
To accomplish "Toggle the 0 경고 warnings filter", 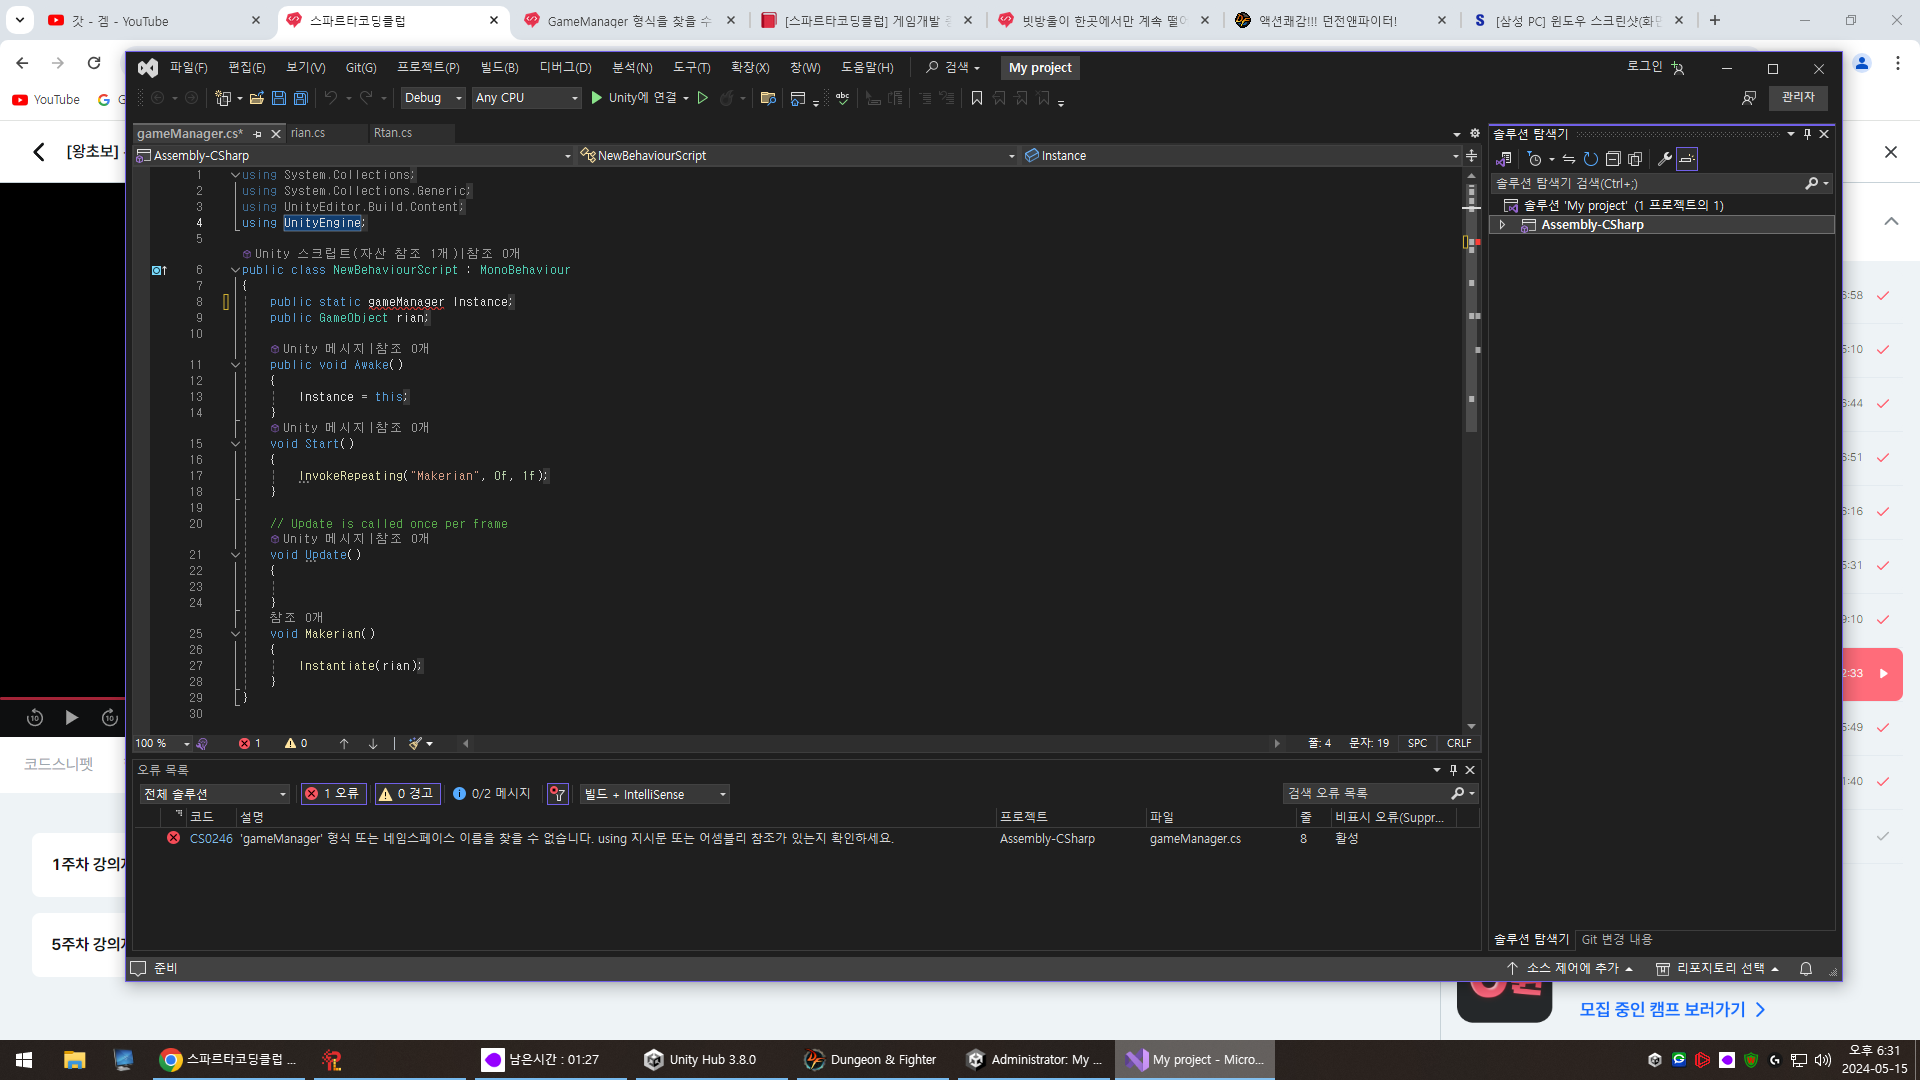I will tap(407, 794).
